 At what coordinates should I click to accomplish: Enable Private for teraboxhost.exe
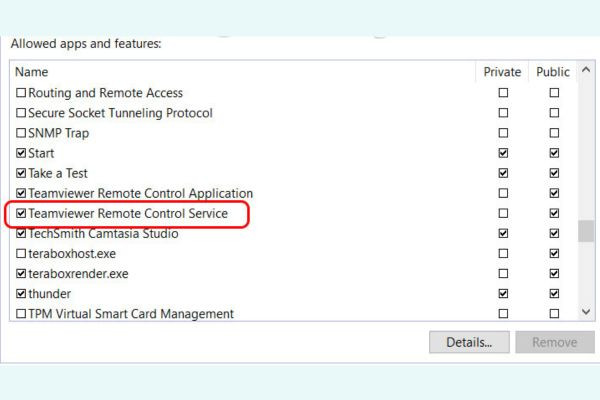point(503,253)
